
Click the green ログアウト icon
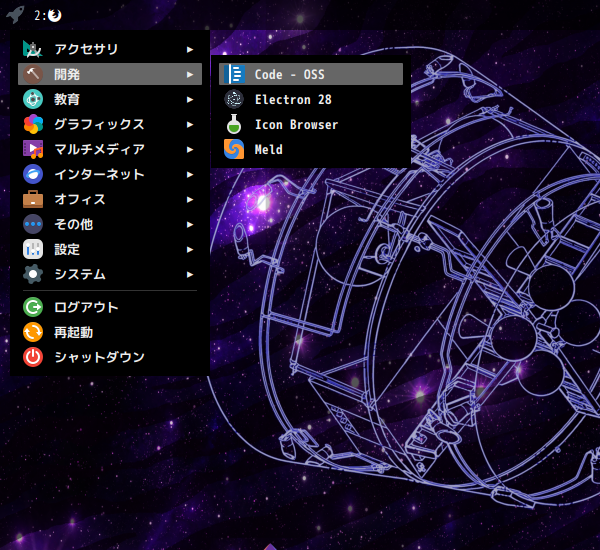point(33,307)
